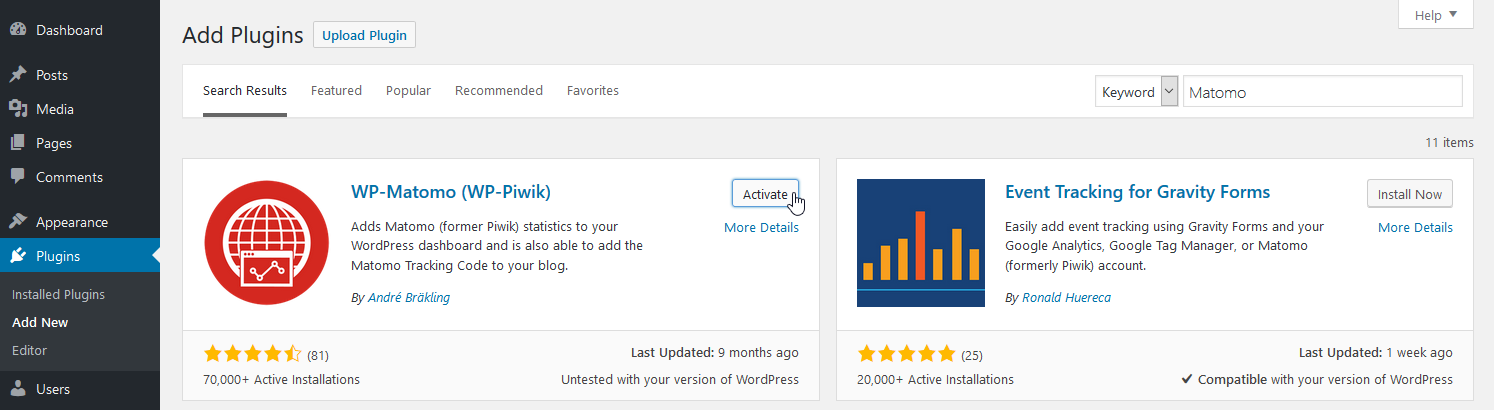Expand the Help panel
The image size is (1494, 410).
point(1436,15)
